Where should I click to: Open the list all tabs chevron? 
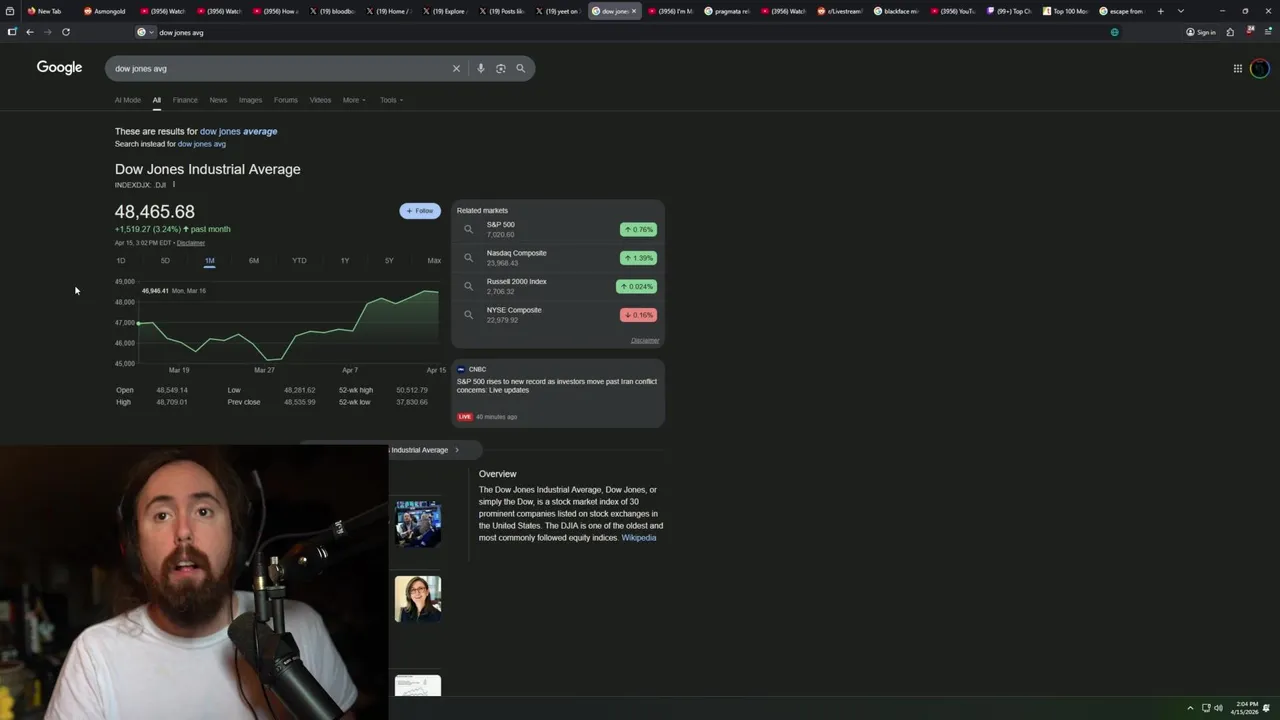pos(1181,11)
